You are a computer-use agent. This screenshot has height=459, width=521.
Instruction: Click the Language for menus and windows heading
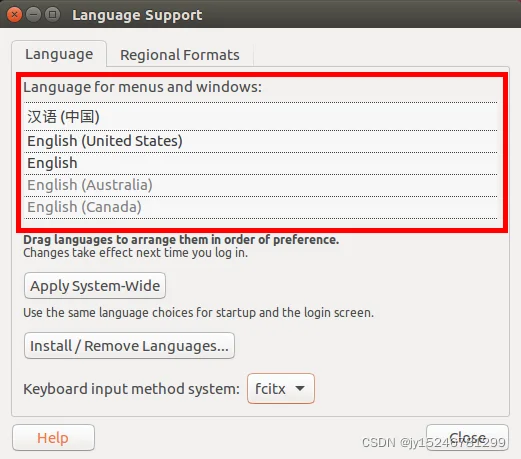pos(142,87)
